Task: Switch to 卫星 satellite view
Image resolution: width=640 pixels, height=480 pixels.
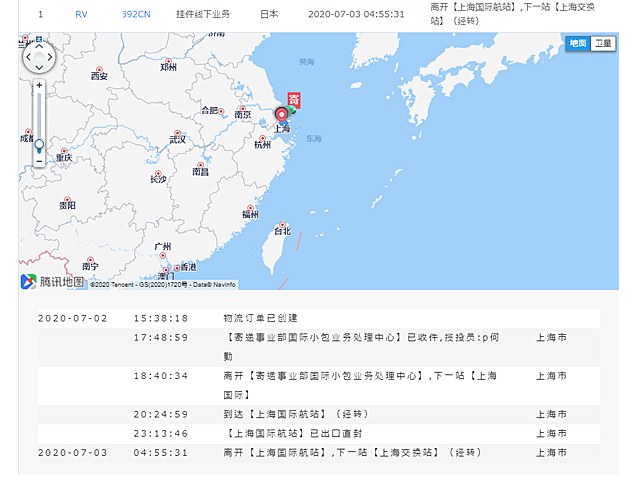Action: [603, 43]
